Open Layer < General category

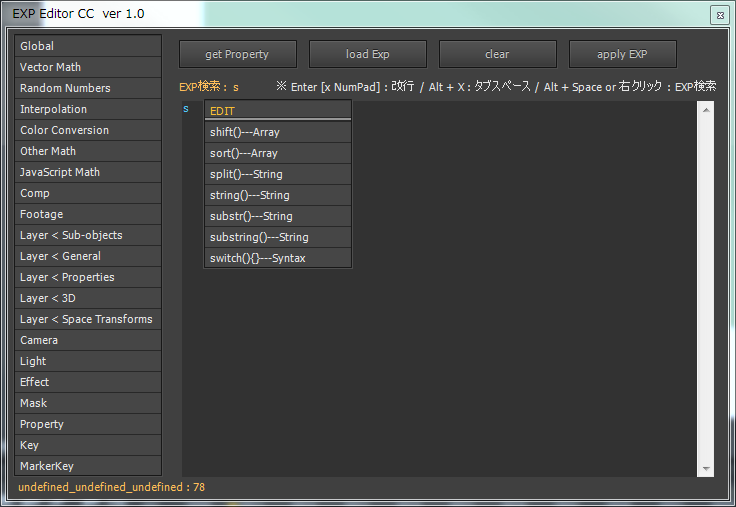(88, 256)
